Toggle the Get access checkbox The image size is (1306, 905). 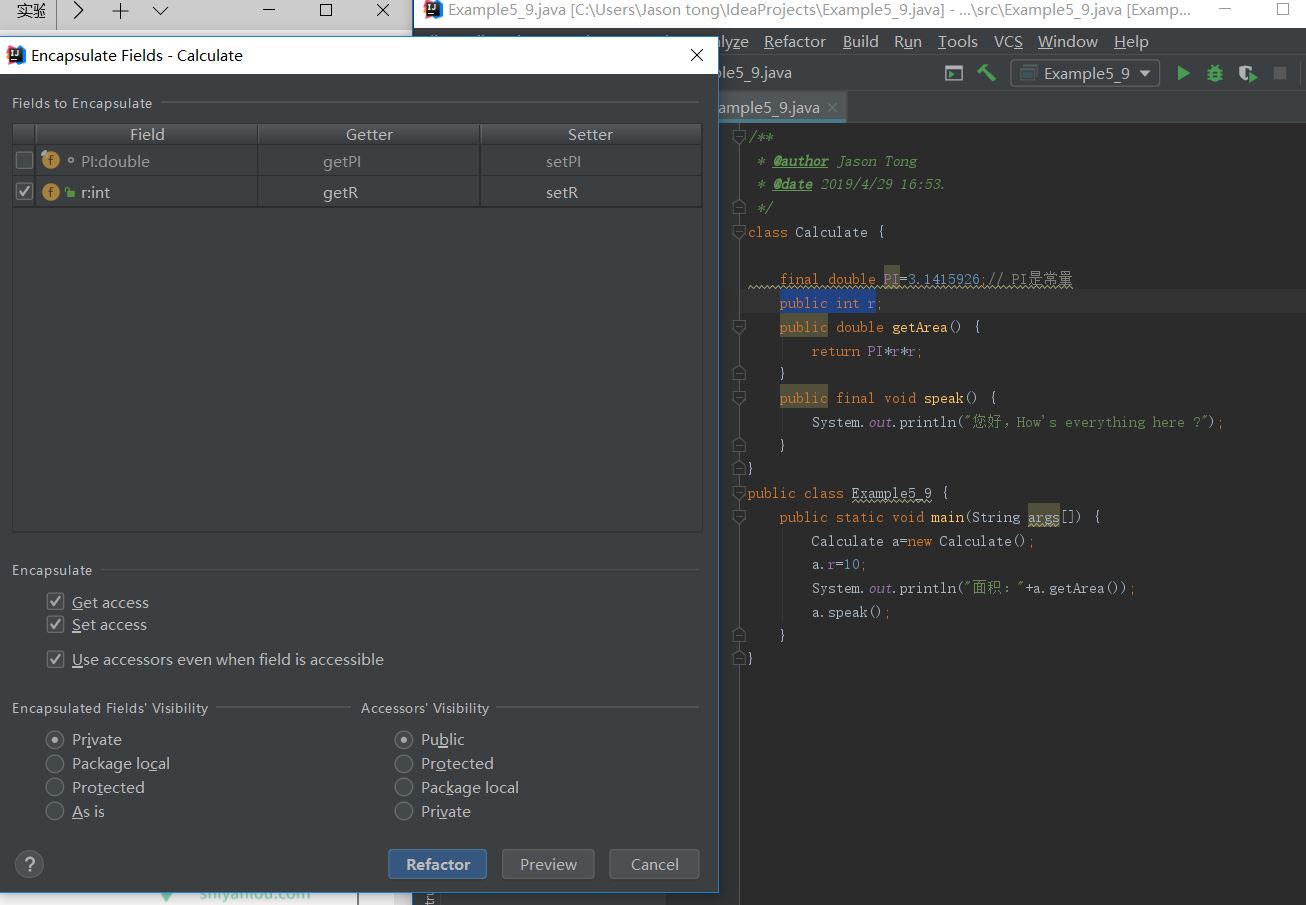[56, 602]
